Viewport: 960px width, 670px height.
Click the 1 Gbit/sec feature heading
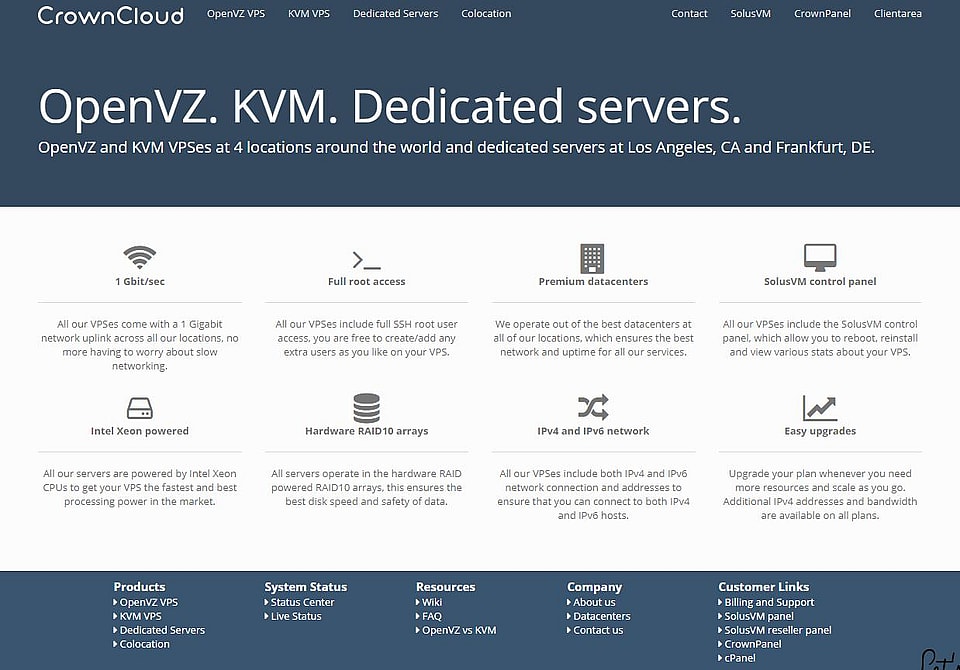[x=140, y=282]
